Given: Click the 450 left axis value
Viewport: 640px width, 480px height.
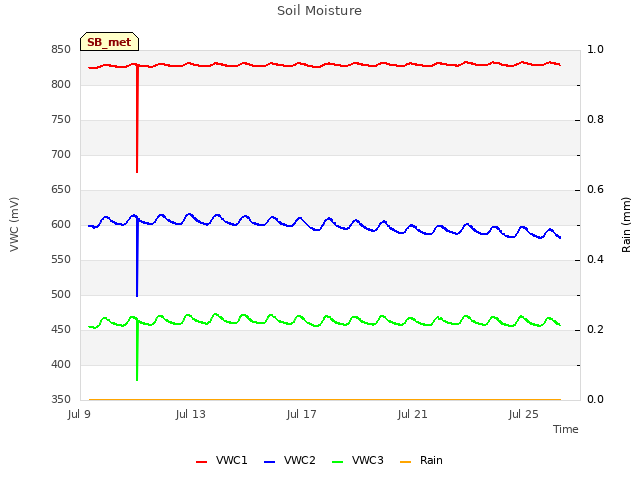Looking at the screenshot, I should point(61,329).
